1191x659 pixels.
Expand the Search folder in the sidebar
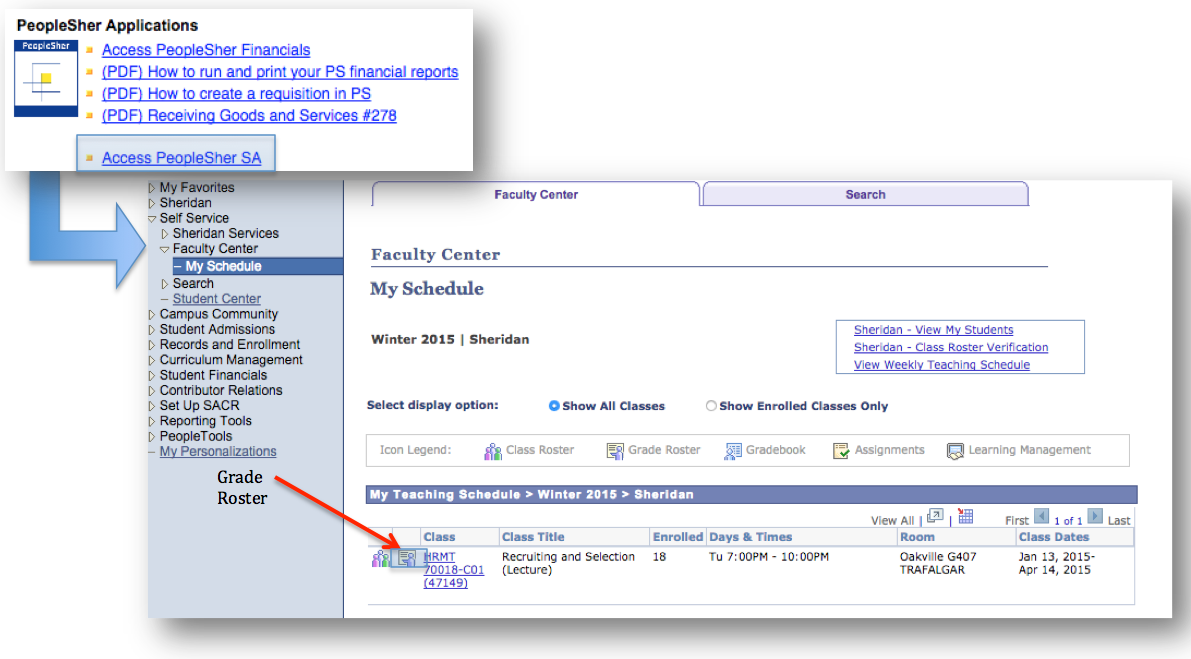[x=165, y=284]
